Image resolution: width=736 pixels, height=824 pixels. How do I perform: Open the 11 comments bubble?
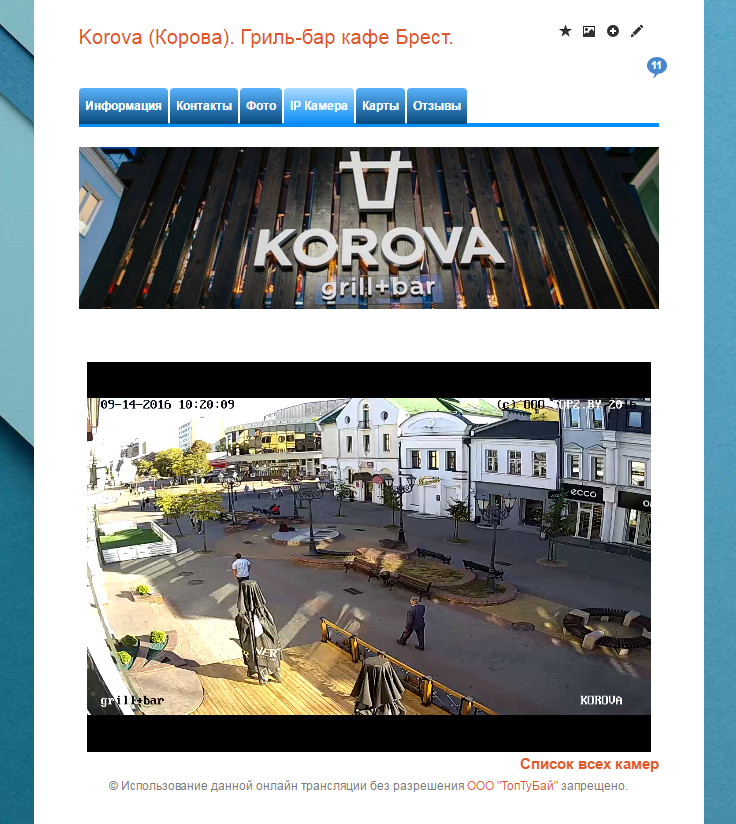657,67
